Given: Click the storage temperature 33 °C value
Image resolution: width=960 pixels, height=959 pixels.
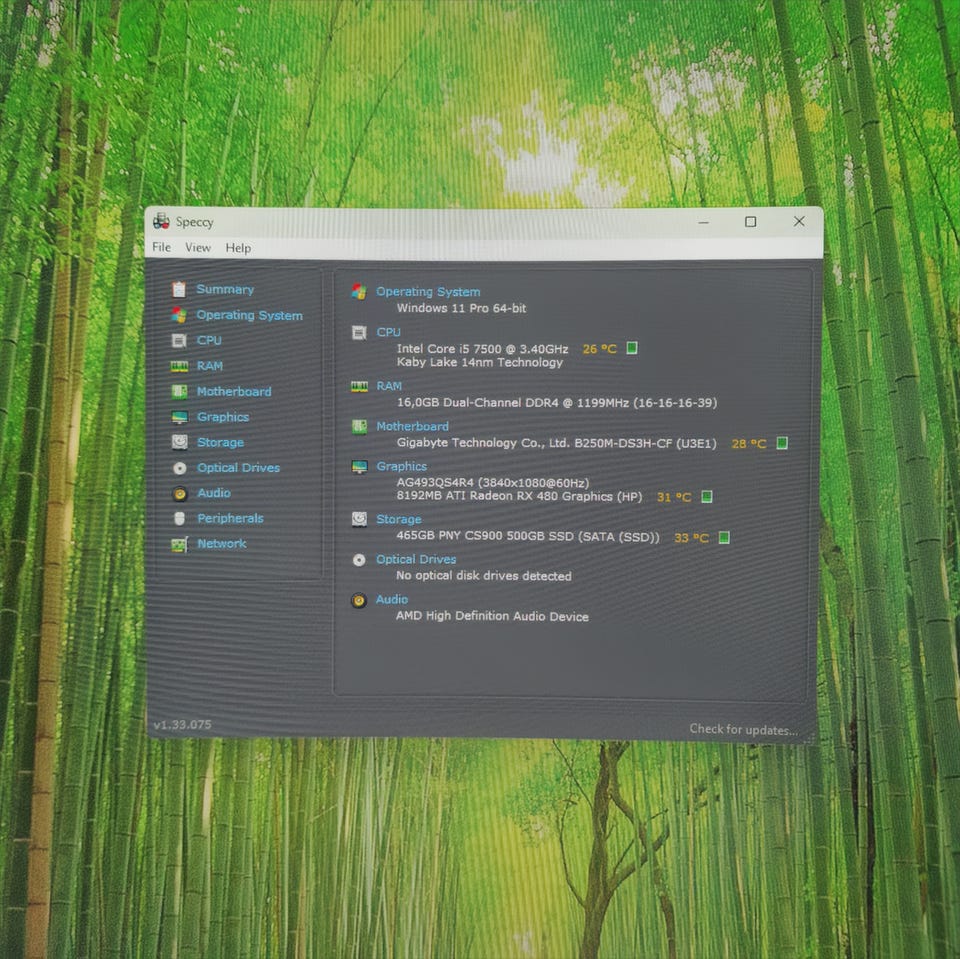Looking at the screenshot, I should [x=691, y=538].
